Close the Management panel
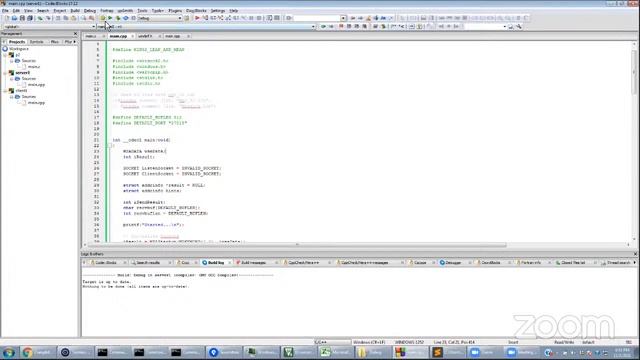Viewport: 640px width, 360px height. click(75, 34)
